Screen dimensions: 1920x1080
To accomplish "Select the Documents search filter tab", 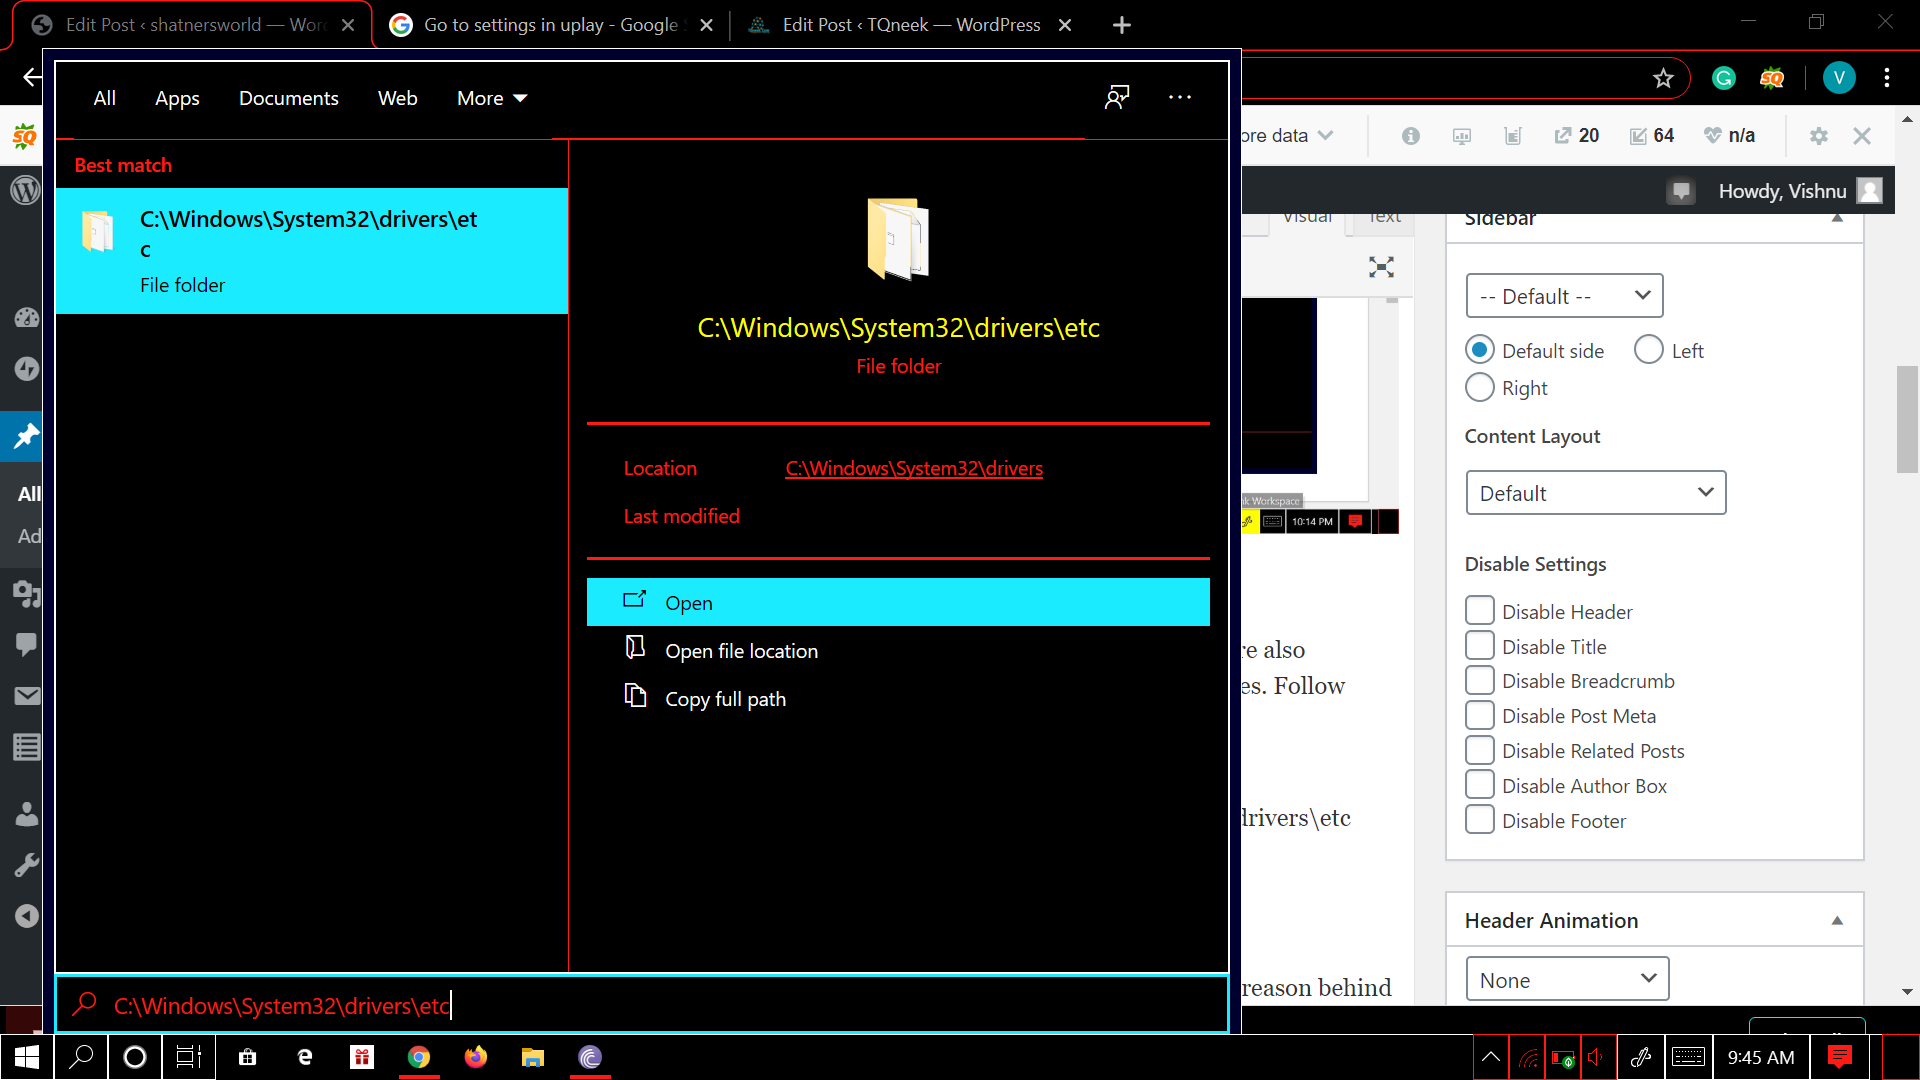I will [x=288, y=98].
